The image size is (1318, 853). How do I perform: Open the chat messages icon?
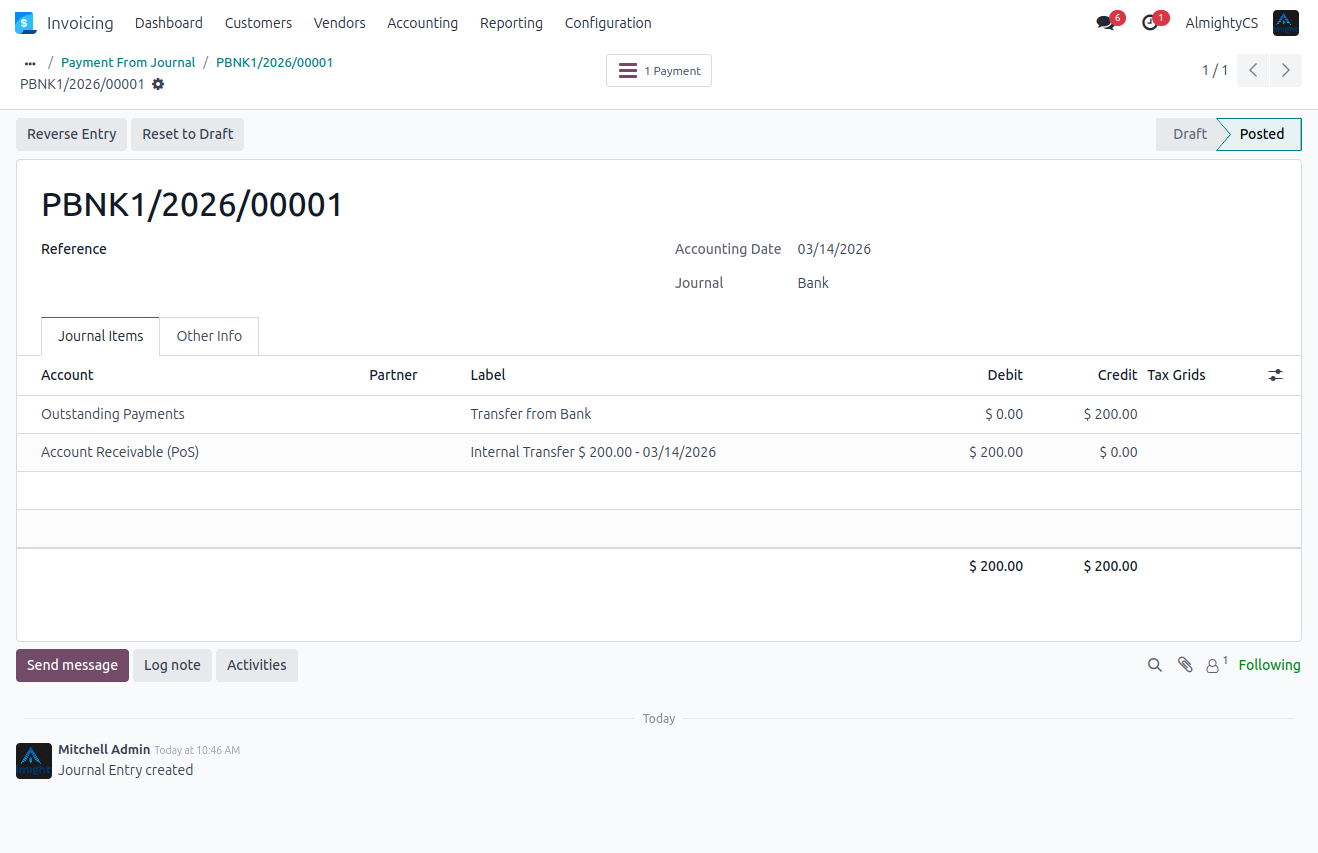pos(1105,23)
